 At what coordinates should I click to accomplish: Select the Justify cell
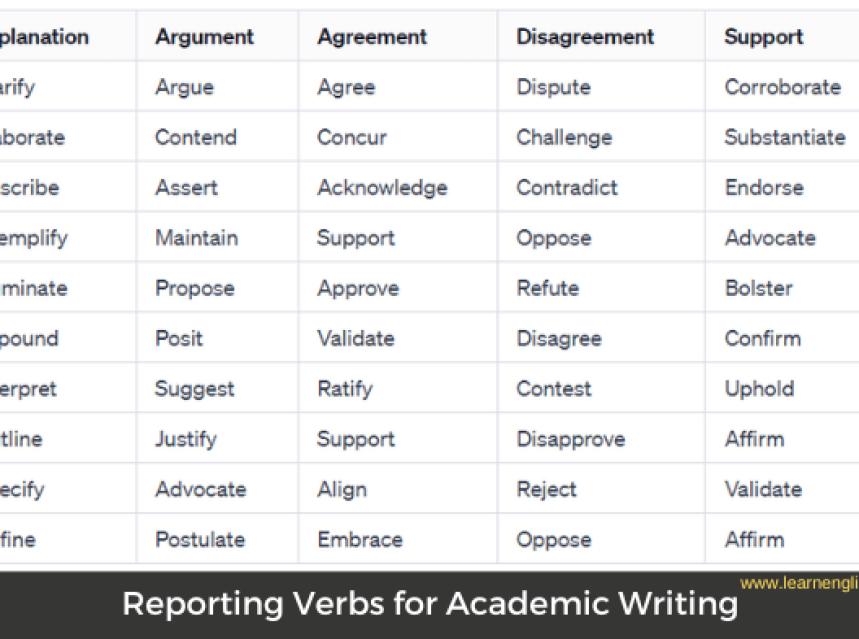[x=186, y=439]
